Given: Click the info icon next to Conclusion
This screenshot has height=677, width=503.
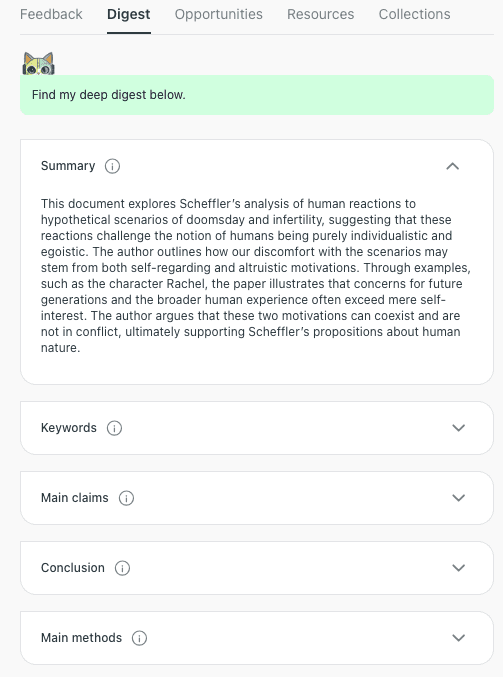Looking at the screenshot, I should point(122,568).
